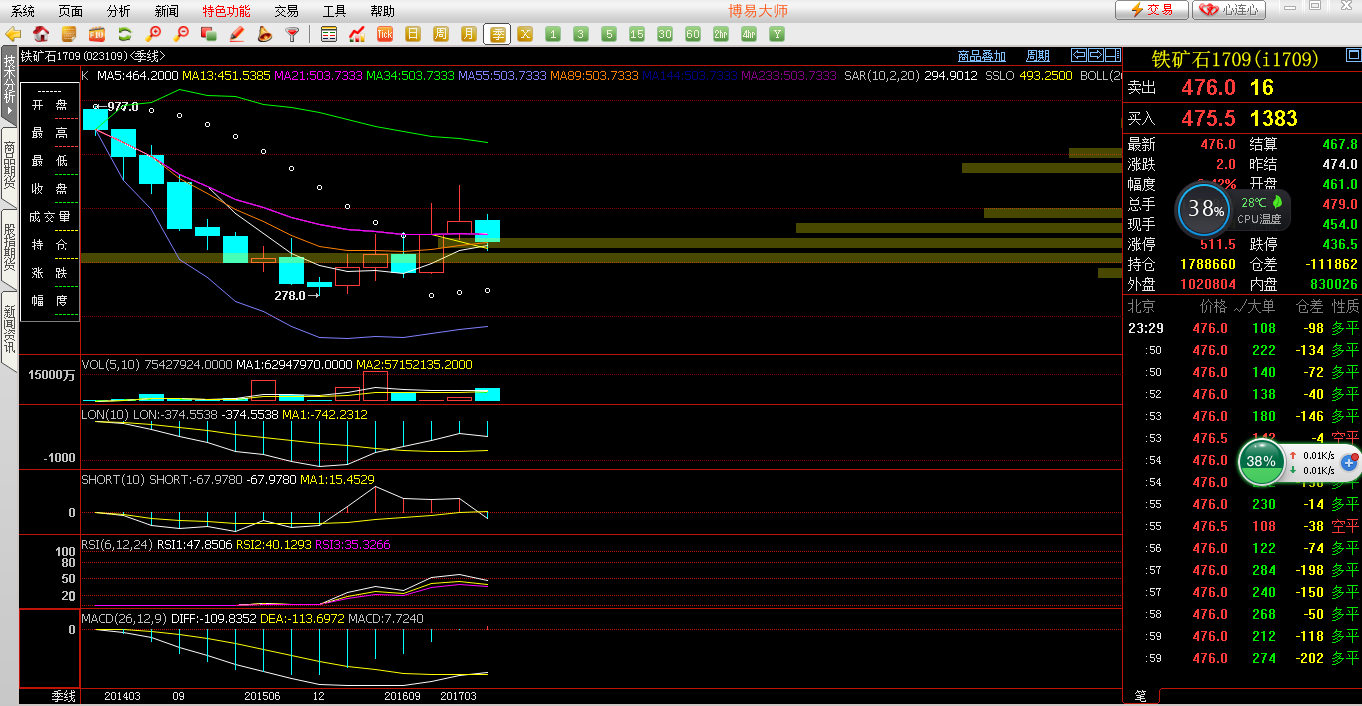Screen dimensions: 1362x706
Task: Click the right arrow chart navigation icon
Action: pos(1096,55)
